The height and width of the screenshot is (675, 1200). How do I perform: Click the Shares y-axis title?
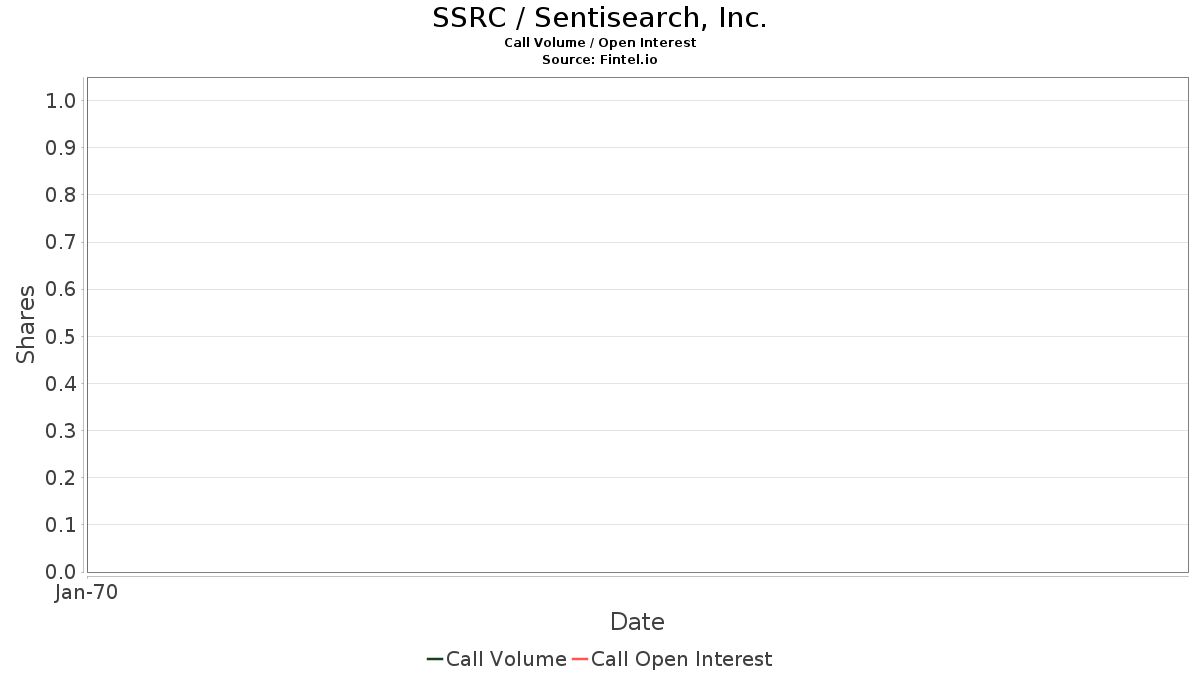click(x=26, y=324)
